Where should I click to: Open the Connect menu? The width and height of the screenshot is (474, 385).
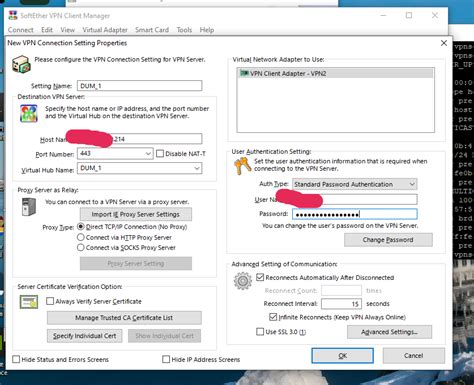pos(21,30)
